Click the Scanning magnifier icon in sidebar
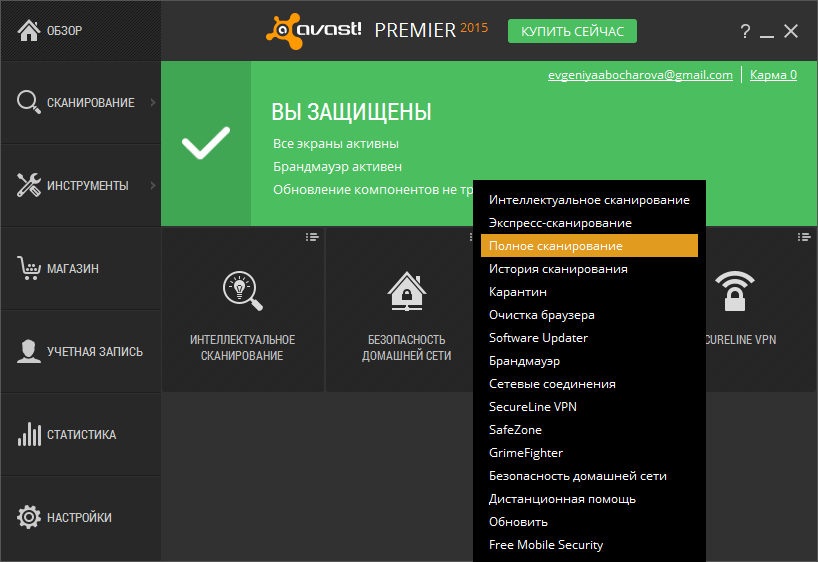 29,102
